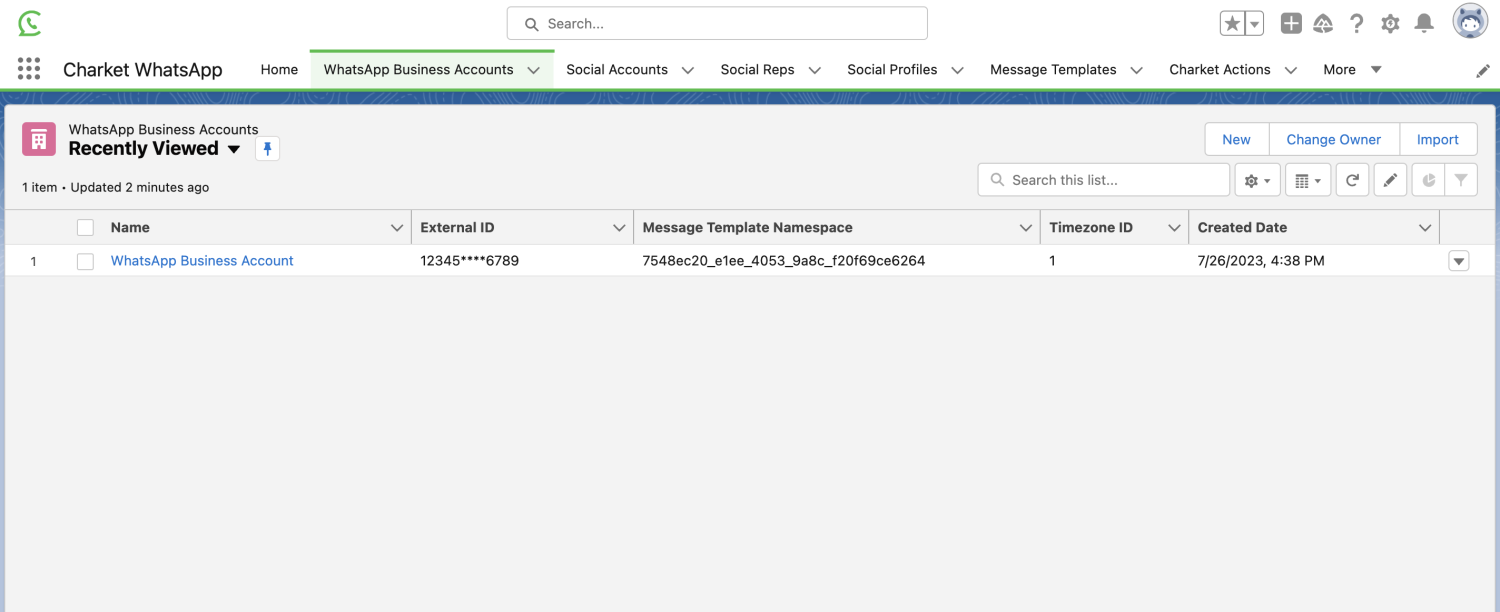Open the App Launcher grid icon

click(29, 69)
